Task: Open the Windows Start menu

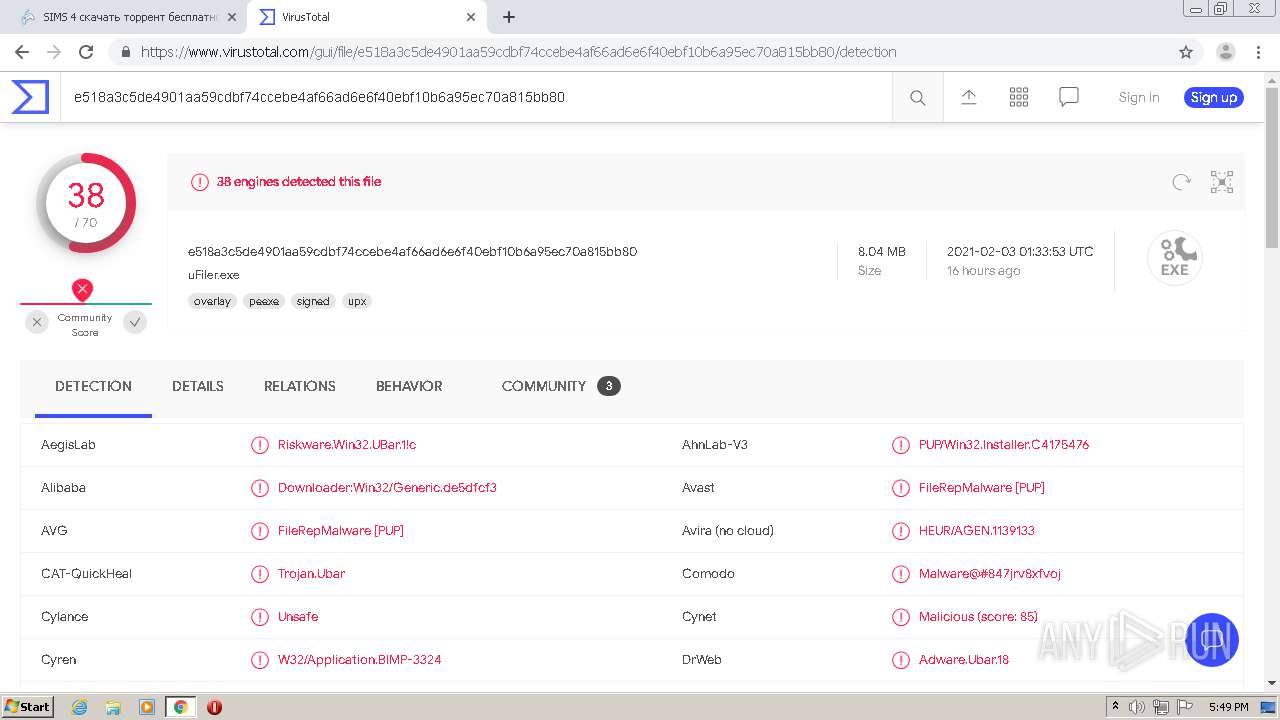Action: [x=27, y=707]
